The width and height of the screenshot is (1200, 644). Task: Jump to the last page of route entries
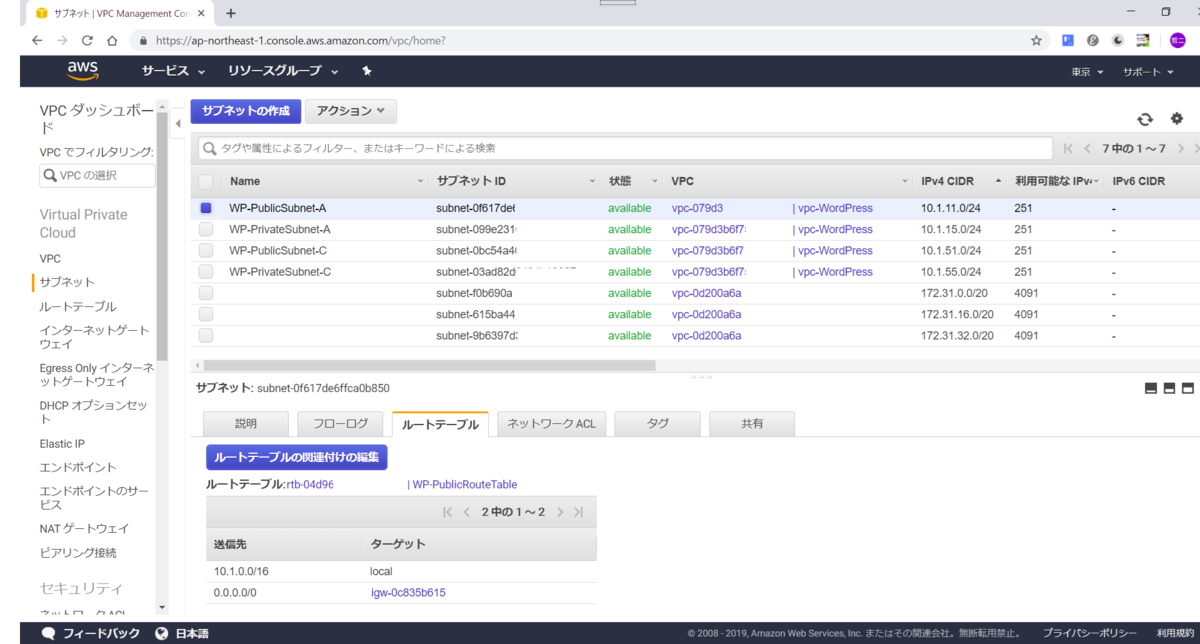[578, 512]
